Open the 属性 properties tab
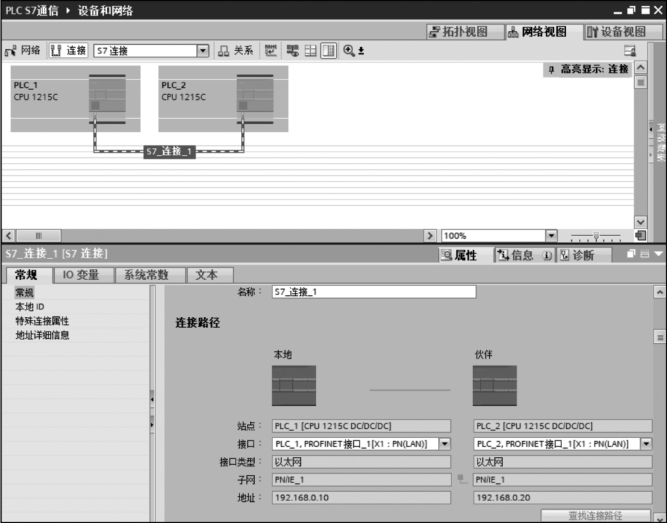The height and width of the screenshot is (523, 667). tap(466, 255)
